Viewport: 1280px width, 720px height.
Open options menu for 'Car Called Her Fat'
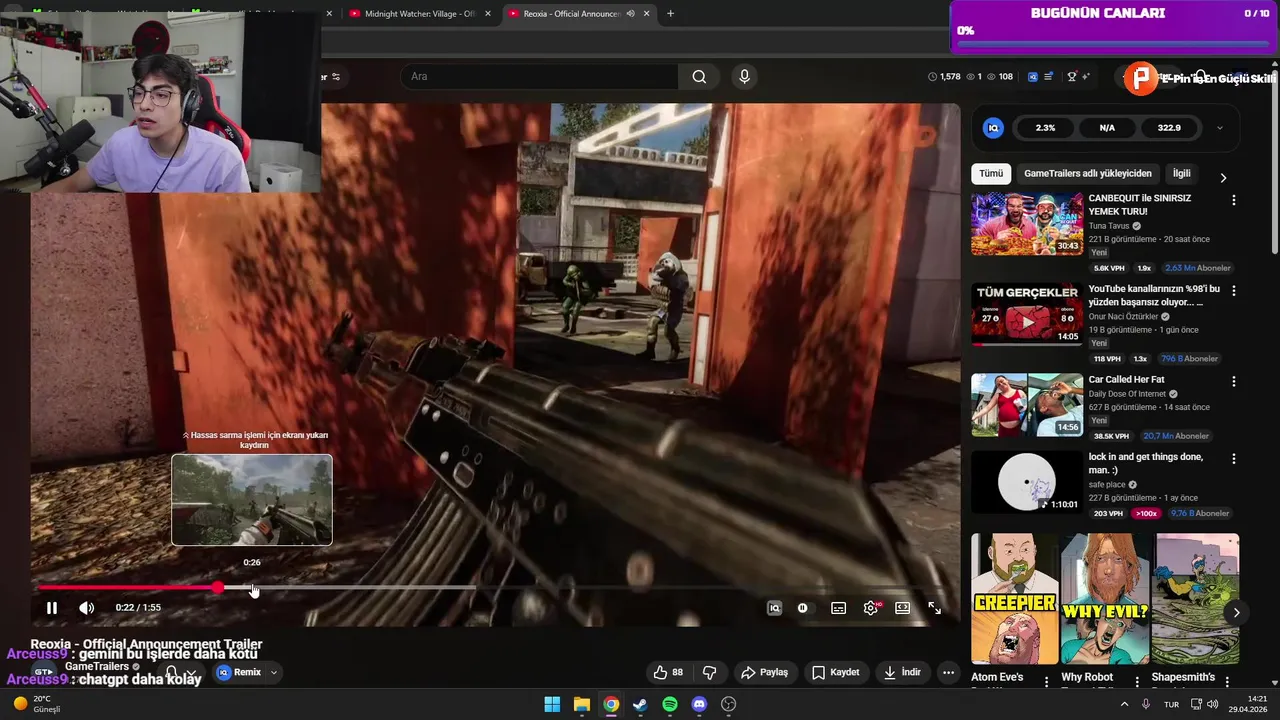(x=1233, y=382)
